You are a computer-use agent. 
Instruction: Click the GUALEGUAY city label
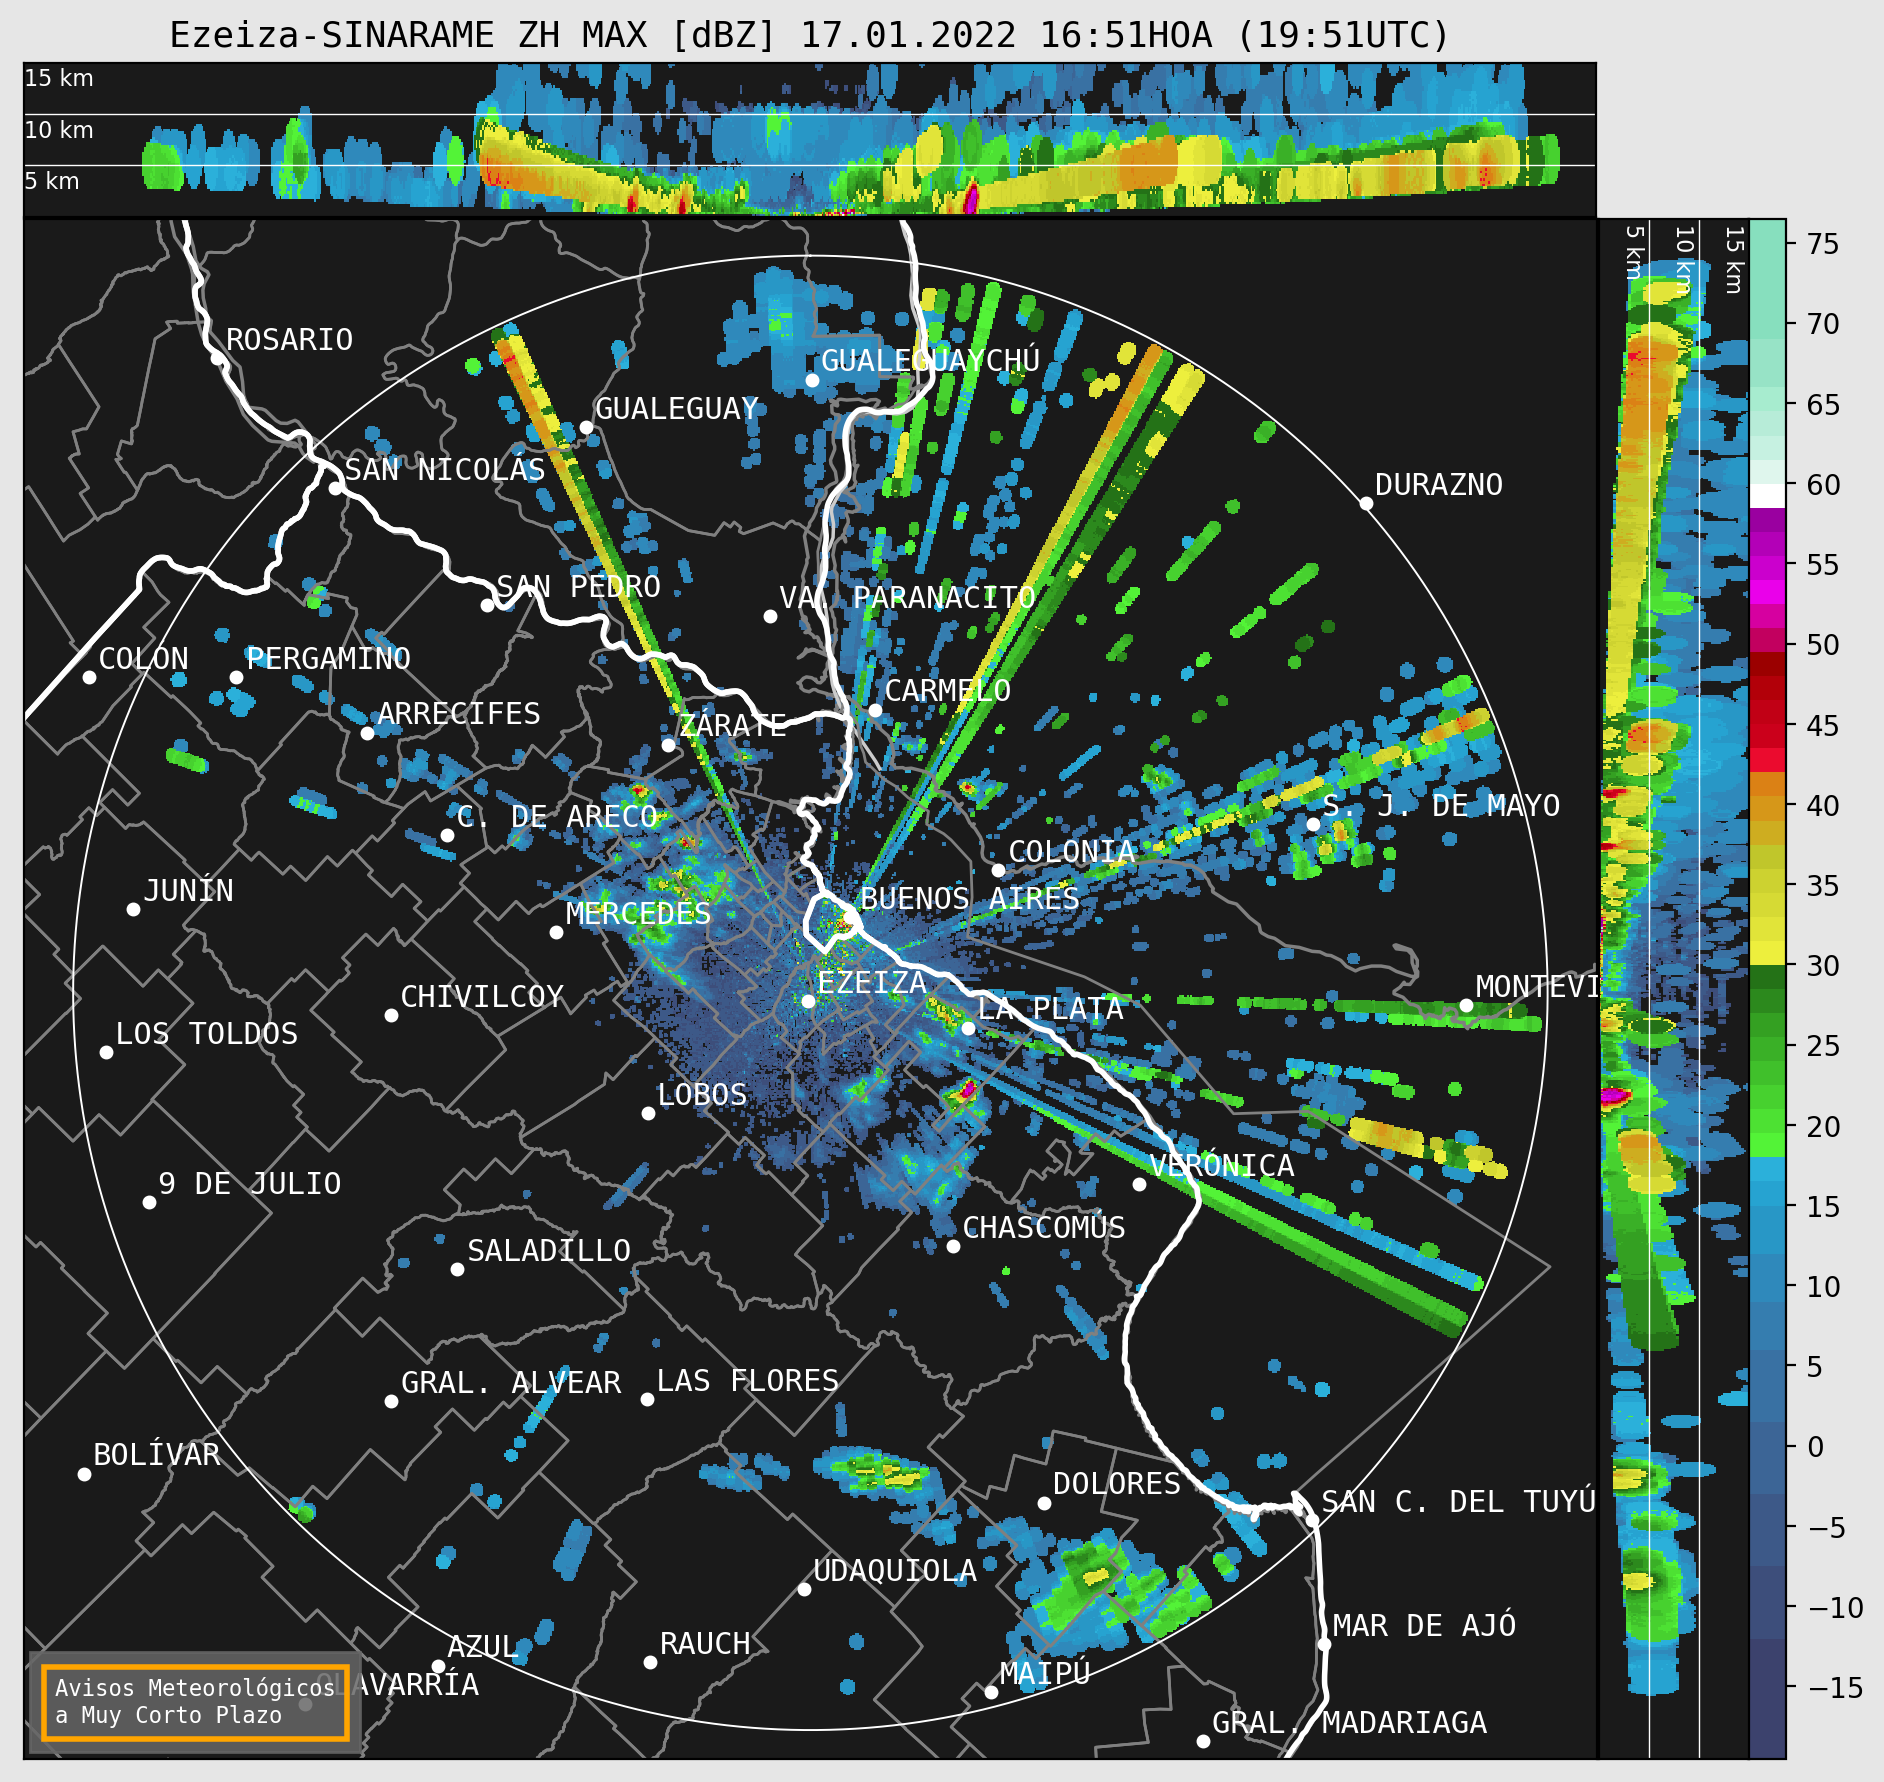pyautogui.click(x=676, y=409)
